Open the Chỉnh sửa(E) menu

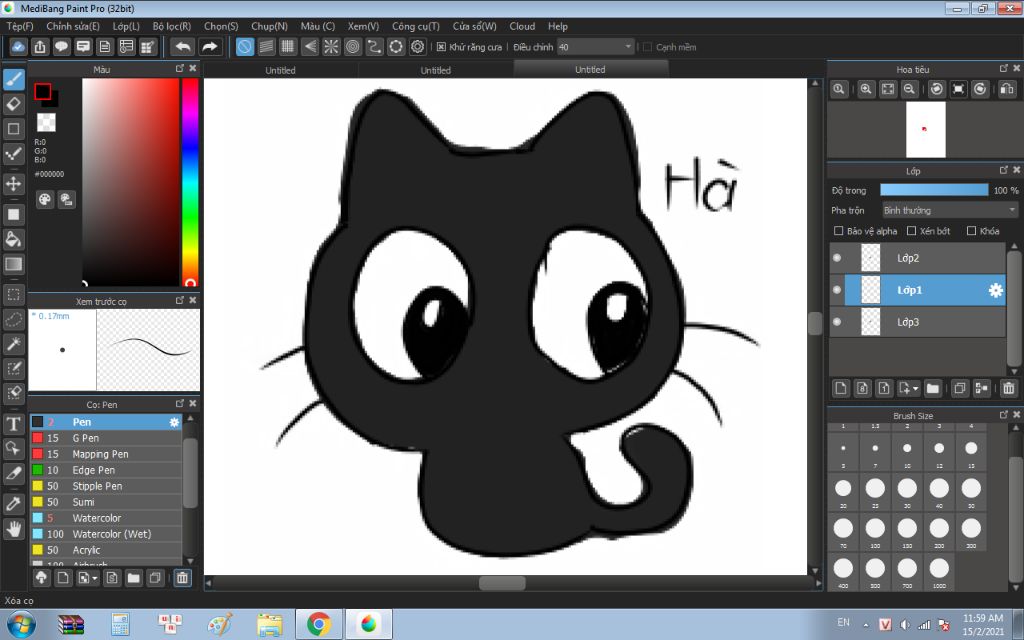click(73, 26)
